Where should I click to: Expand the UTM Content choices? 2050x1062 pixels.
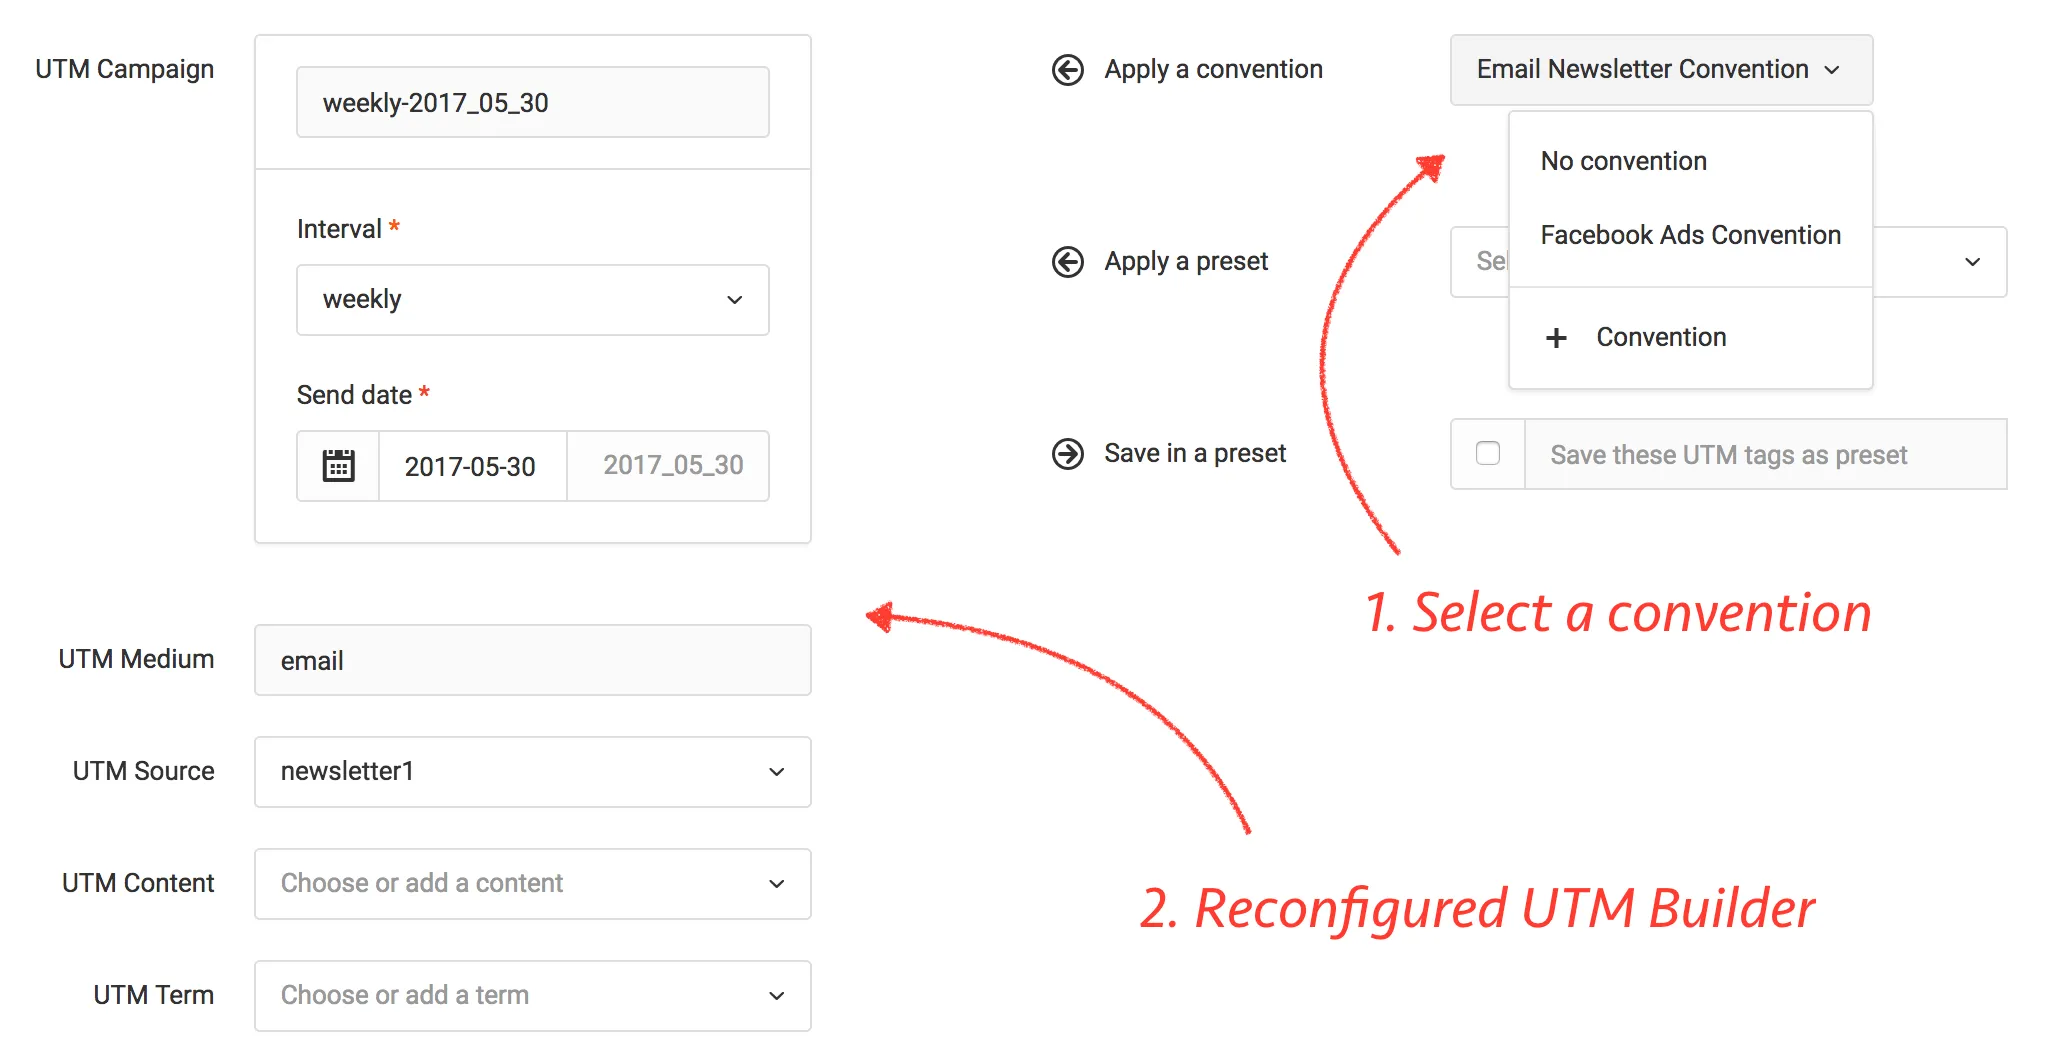pos(775,883)
